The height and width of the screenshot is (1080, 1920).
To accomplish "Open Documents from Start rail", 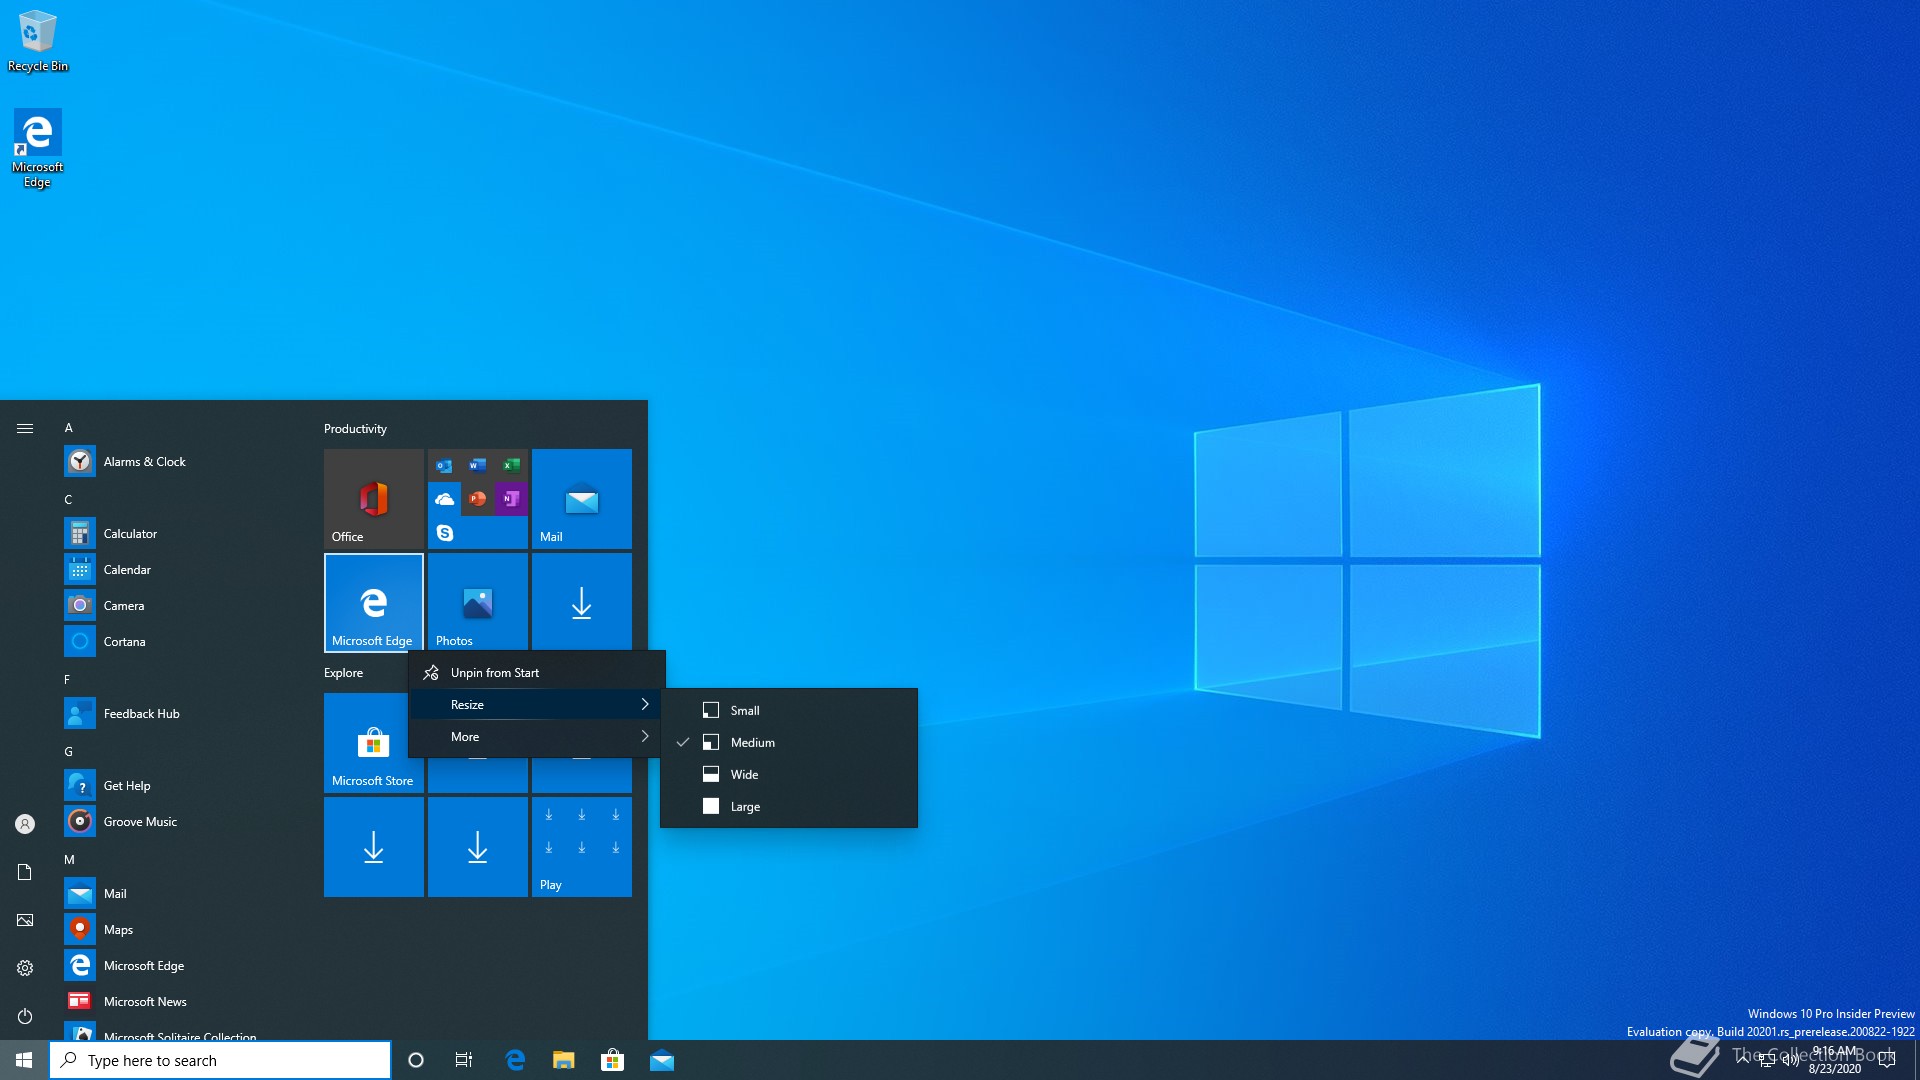I will tap(25, 872).
